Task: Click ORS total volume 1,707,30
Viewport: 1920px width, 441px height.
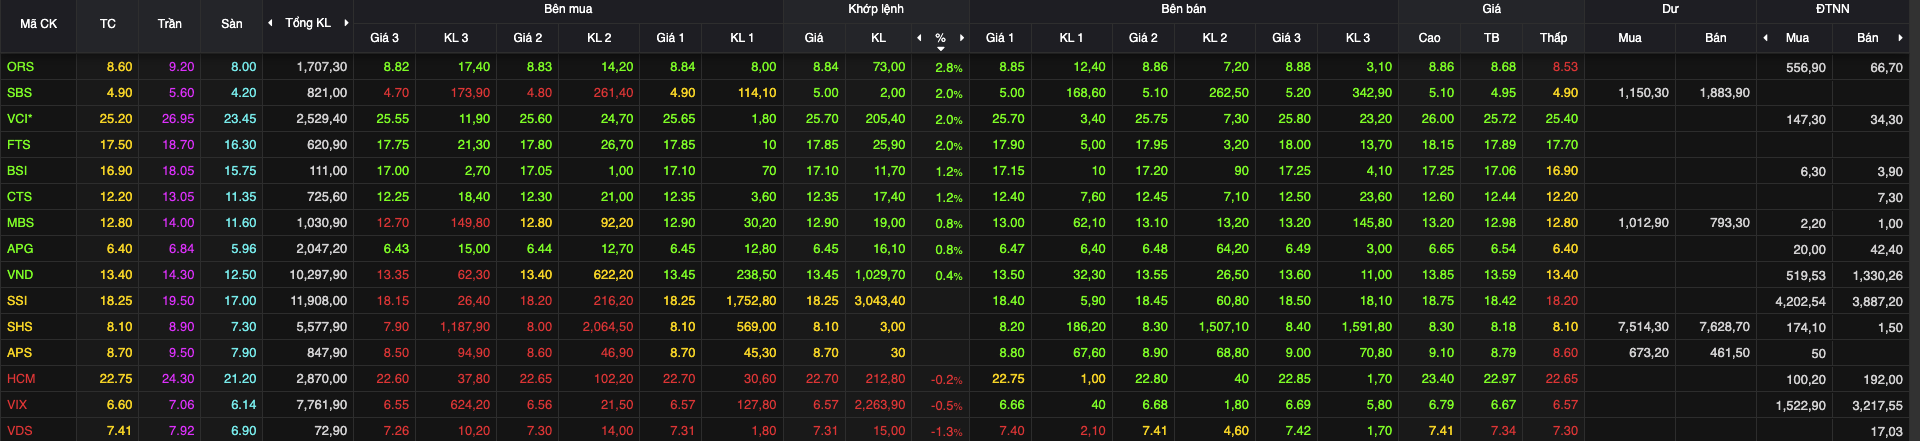Action: pyautogui.click(x=322, y=67)
